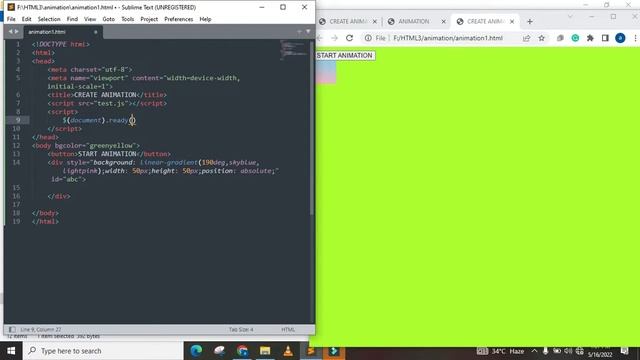Open the Tools menu
The height and width of the screenshot is (360, 640).
[127, 19]
